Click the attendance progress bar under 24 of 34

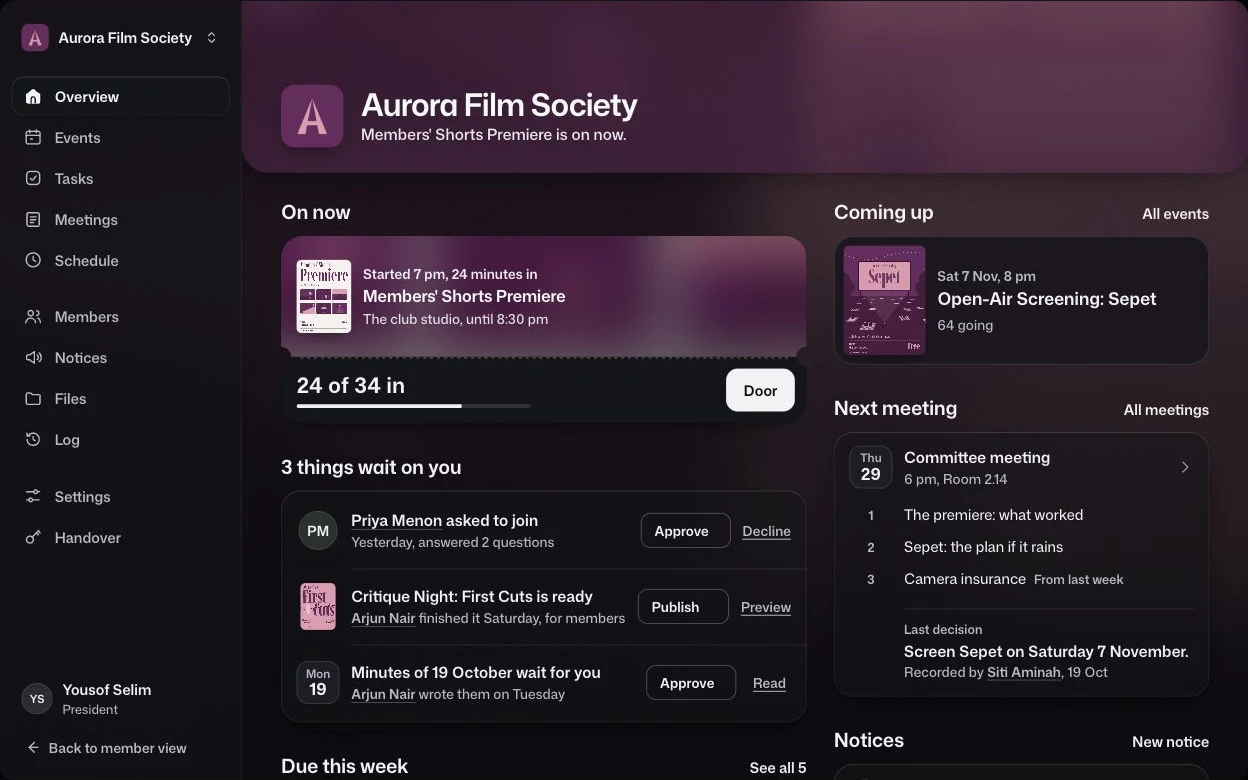[413, 406]
